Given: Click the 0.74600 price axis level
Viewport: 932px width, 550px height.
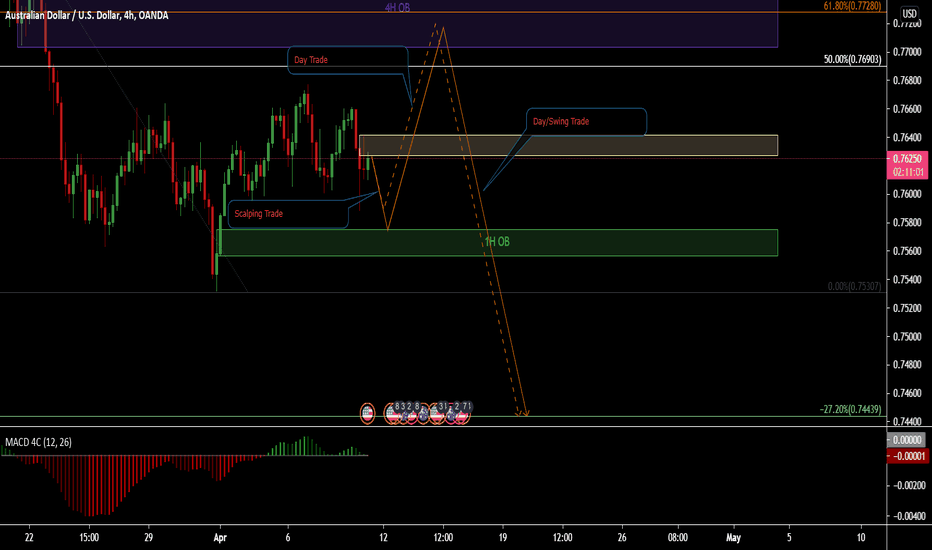Looking at the screenshot, I should click(907, 393).
